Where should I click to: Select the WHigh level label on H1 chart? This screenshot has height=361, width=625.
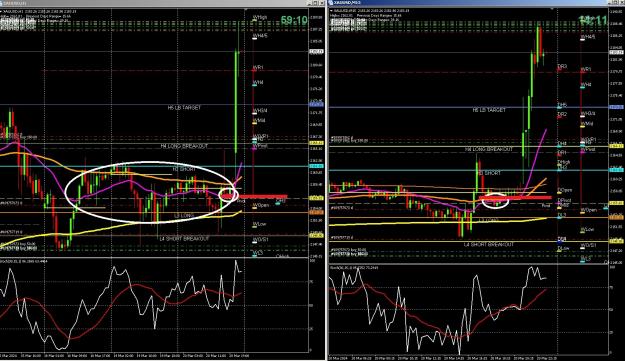point(259,18)
